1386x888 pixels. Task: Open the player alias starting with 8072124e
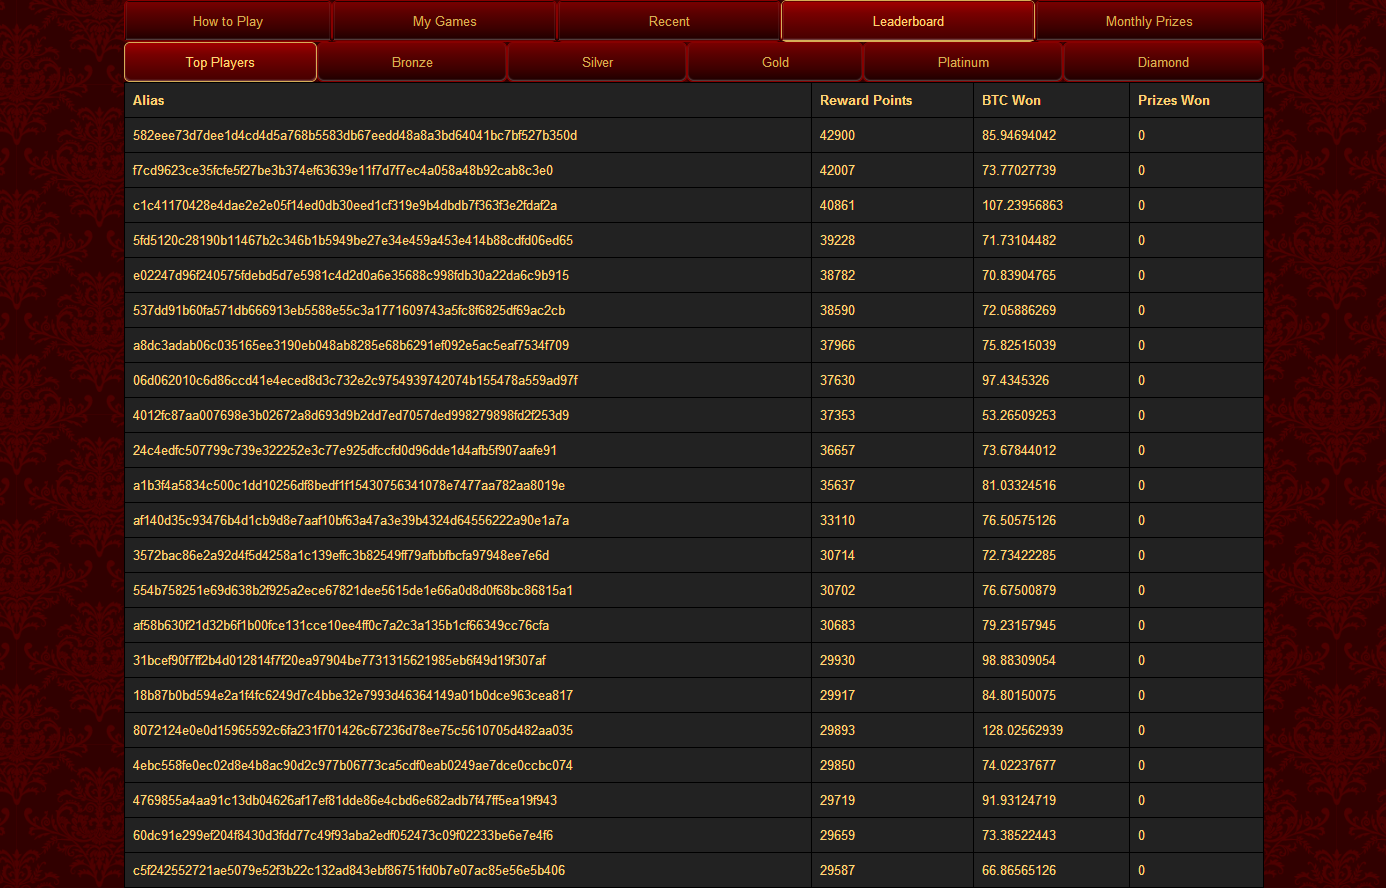[x=353, y=730]
